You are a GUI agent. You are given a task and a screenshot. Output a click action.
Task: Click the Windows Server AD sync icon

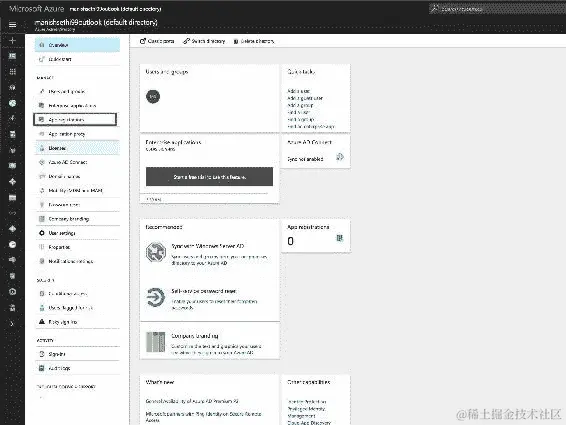coord(156,252)
